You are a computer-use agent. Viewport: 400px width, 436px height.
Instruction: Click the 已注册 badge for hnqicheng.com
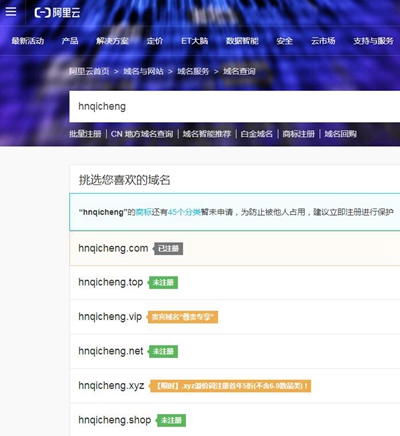pyautogui.click(x=168, y=249)
